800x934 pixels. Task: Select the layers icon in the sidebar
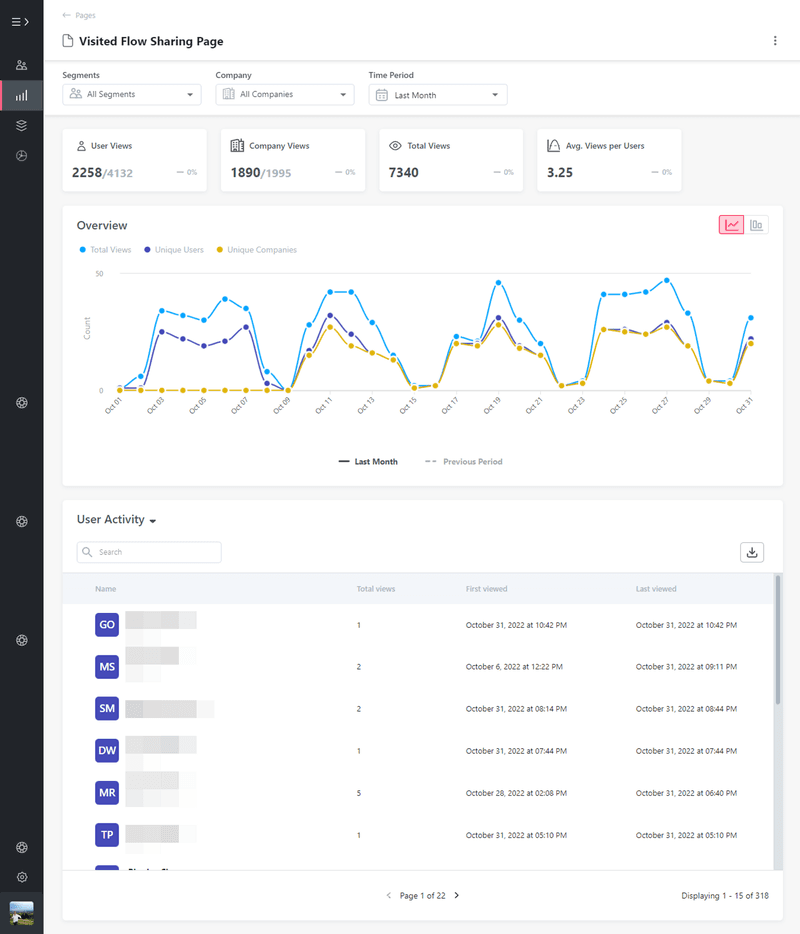(x=21, y=125)
